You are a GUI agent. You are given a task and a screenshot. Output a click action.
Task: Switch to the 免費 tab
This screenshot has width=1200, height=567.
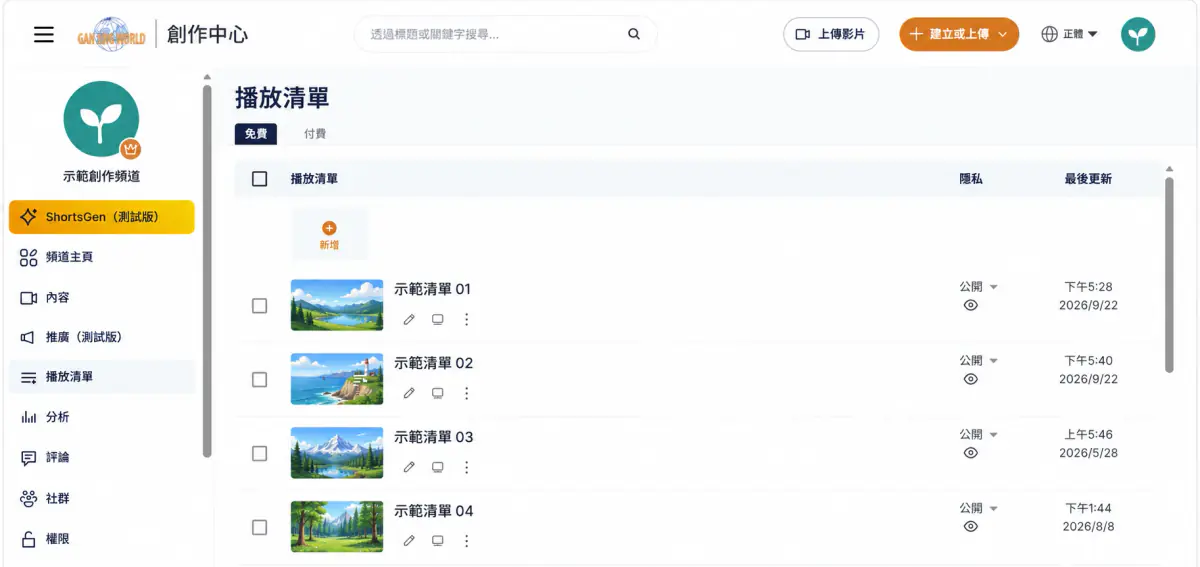point(256,133)
